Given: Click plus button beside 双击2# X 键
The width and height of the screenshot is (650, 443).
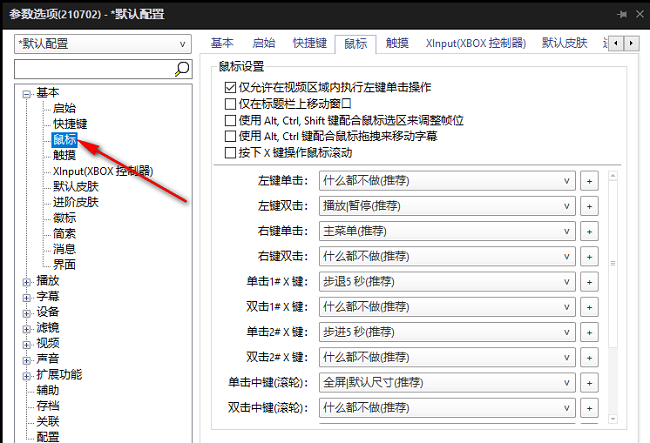Looking at the screenshot, I should tap(589, 358).
